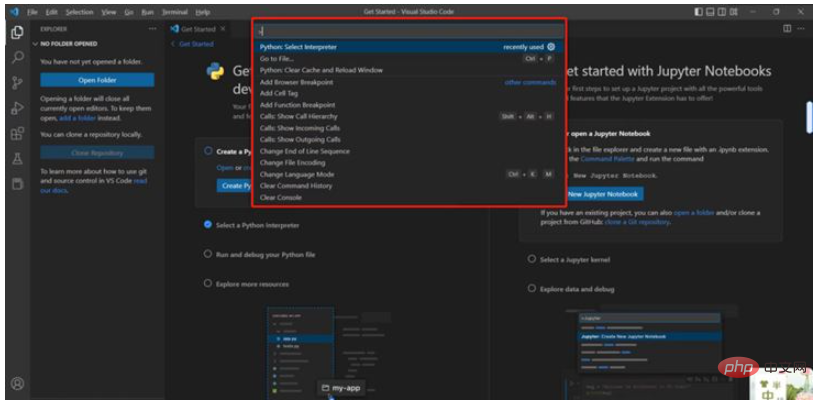Open the Explorer more actions ellipsis
817x400 pixels.
click(x=152, y=29)
